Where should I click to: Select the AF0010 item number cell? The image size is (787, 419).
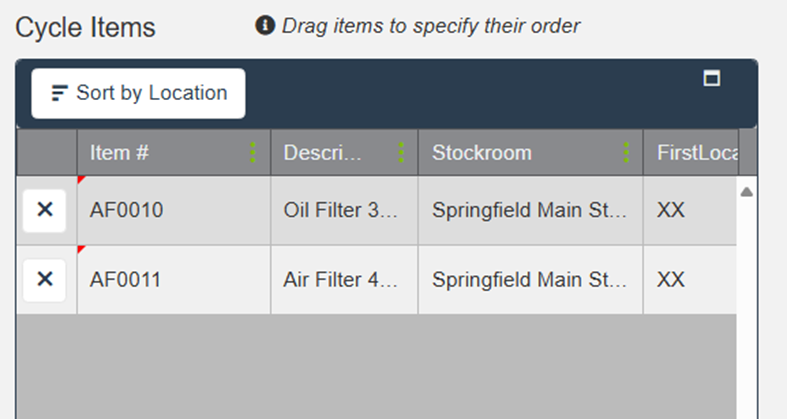click(127, 210)
